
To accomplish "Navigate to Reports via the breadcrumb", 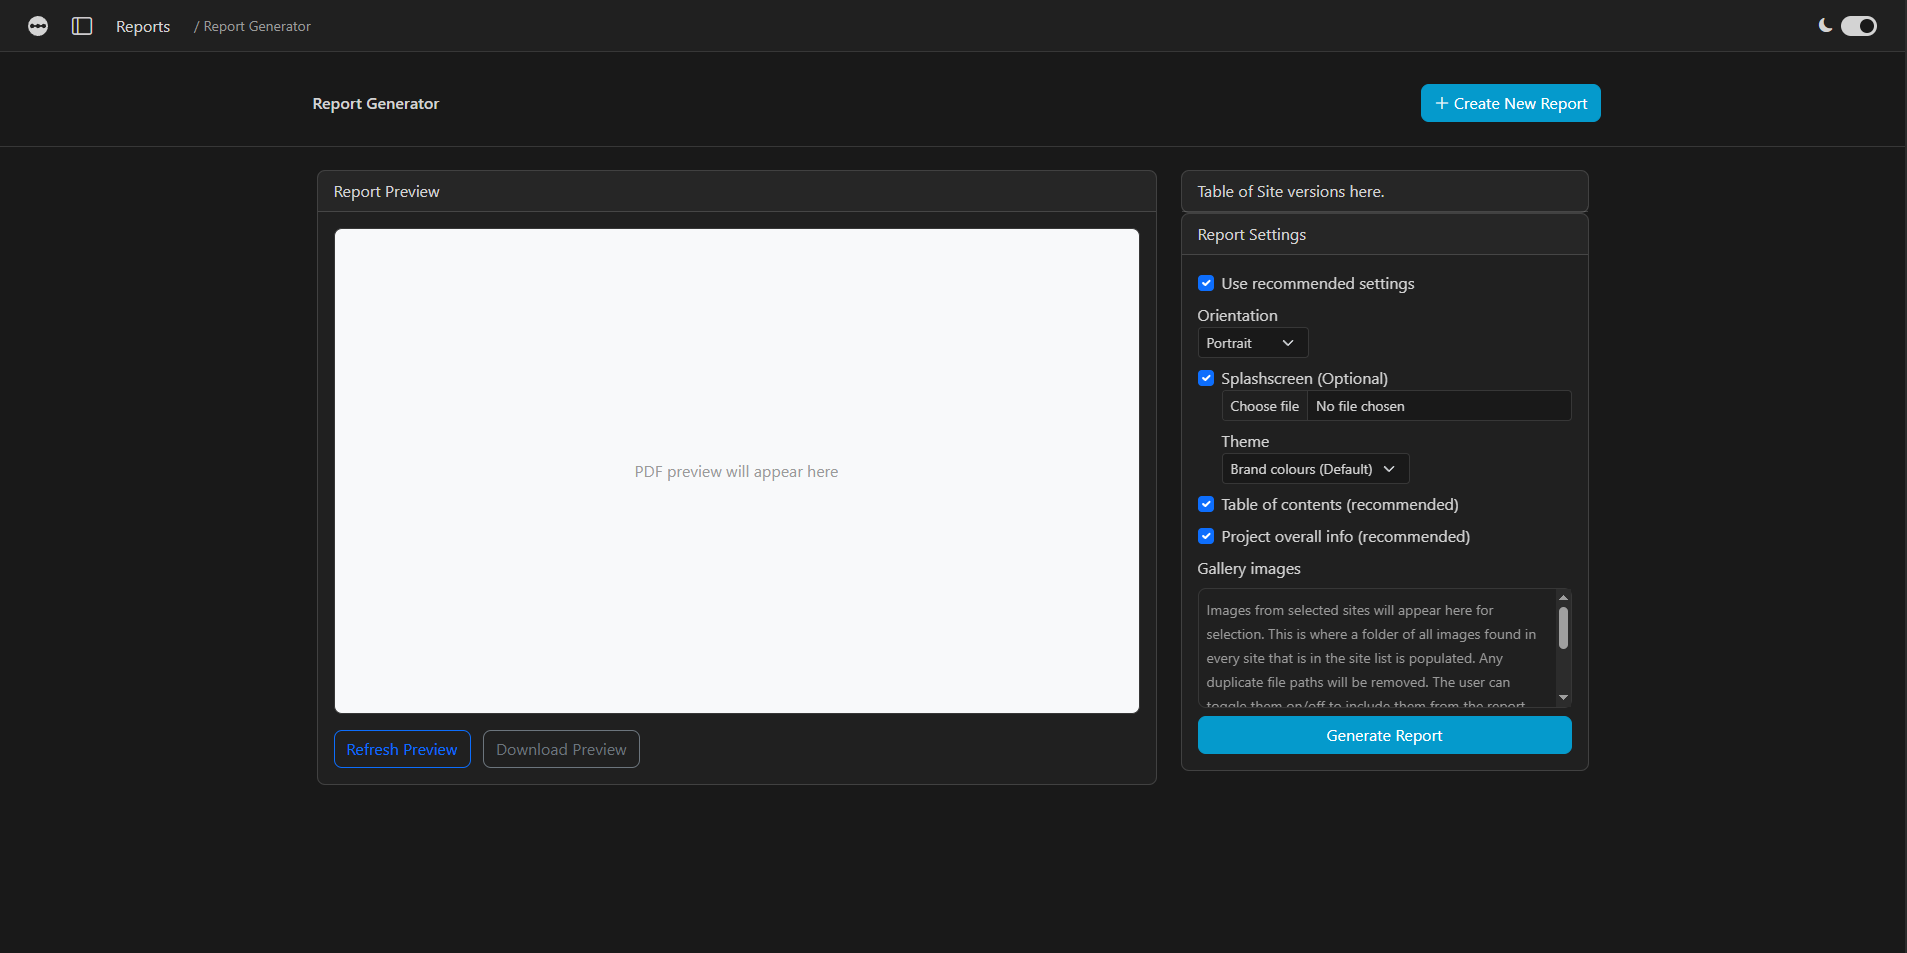I will pos(143,26).
